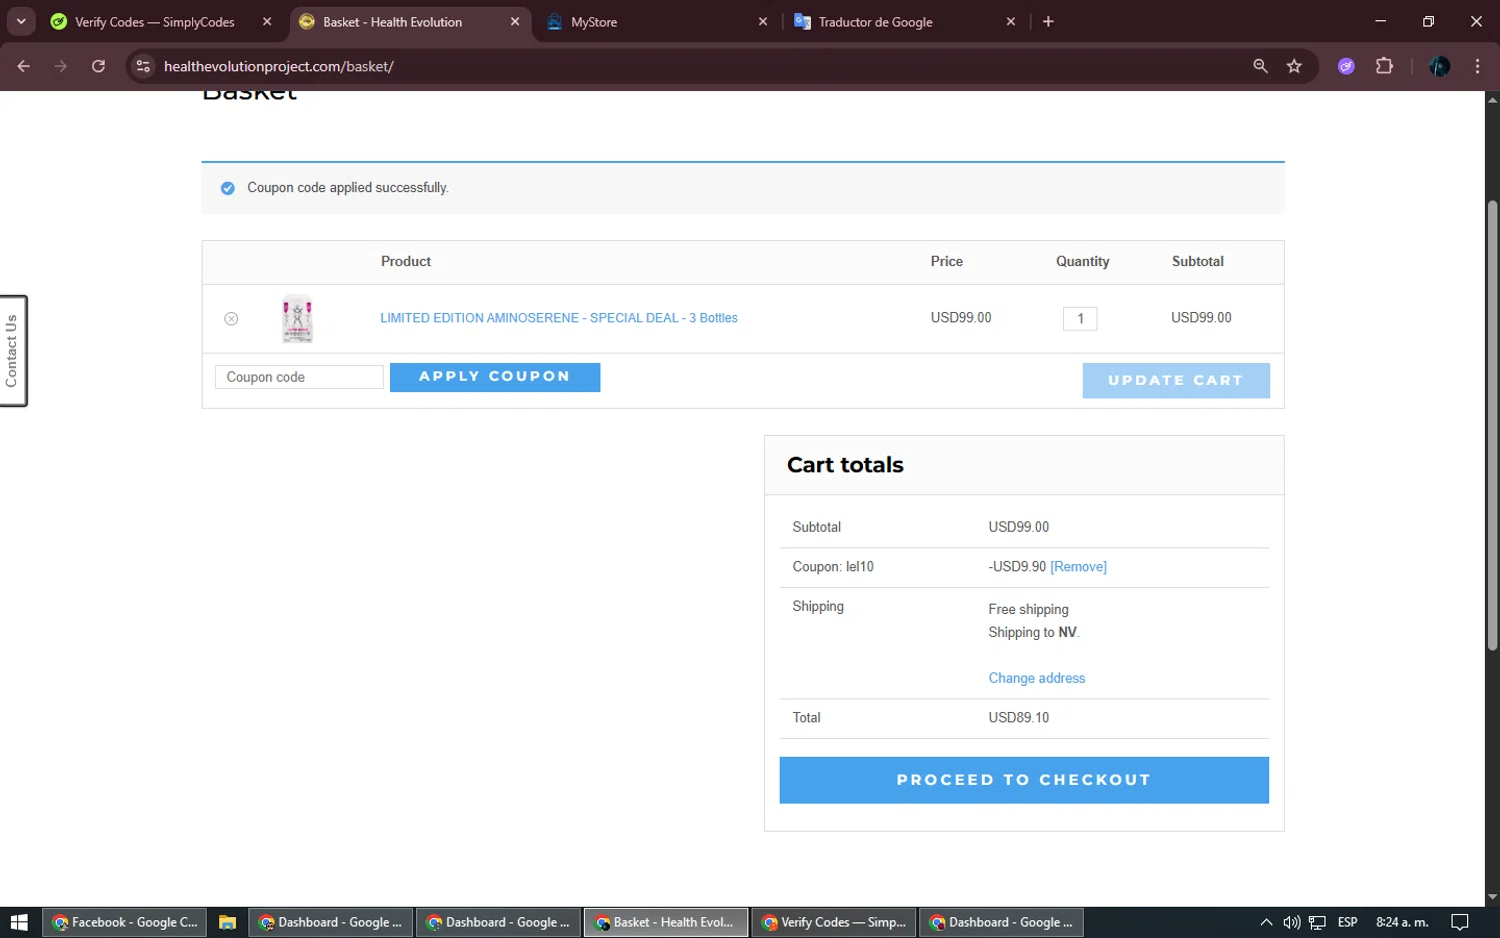Click the scrollbar down arrow

pos(1492,897)
